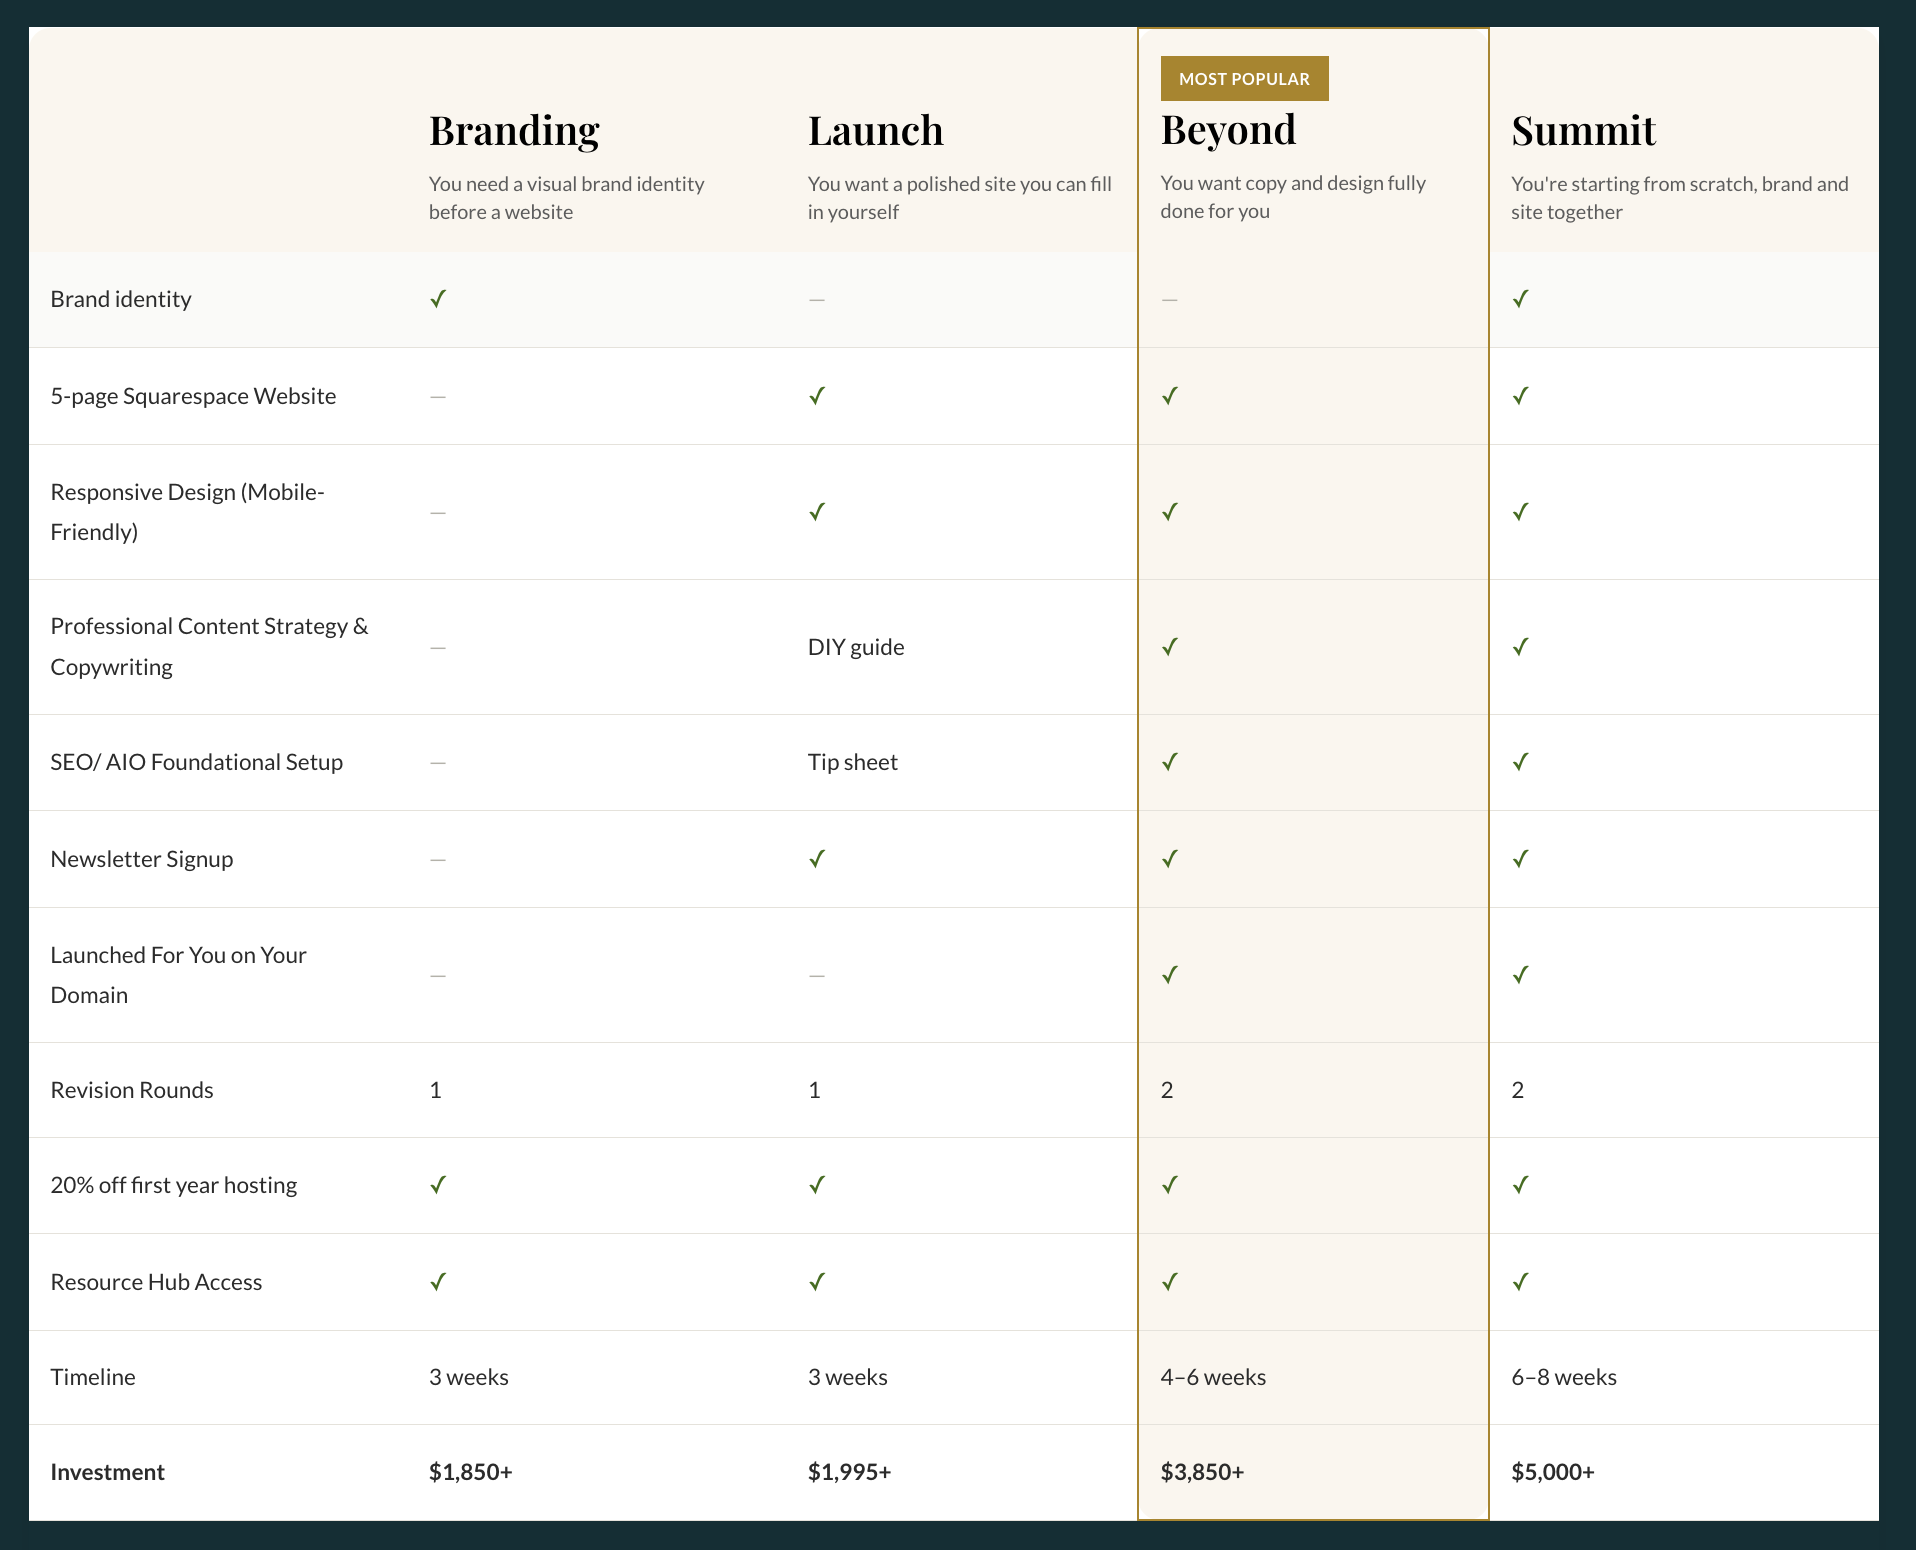The image size is (1916, 1550).
Task: Click the Launched For You checkmark under Beyond
Action: pyautogui.click(x=1170, y=975)
